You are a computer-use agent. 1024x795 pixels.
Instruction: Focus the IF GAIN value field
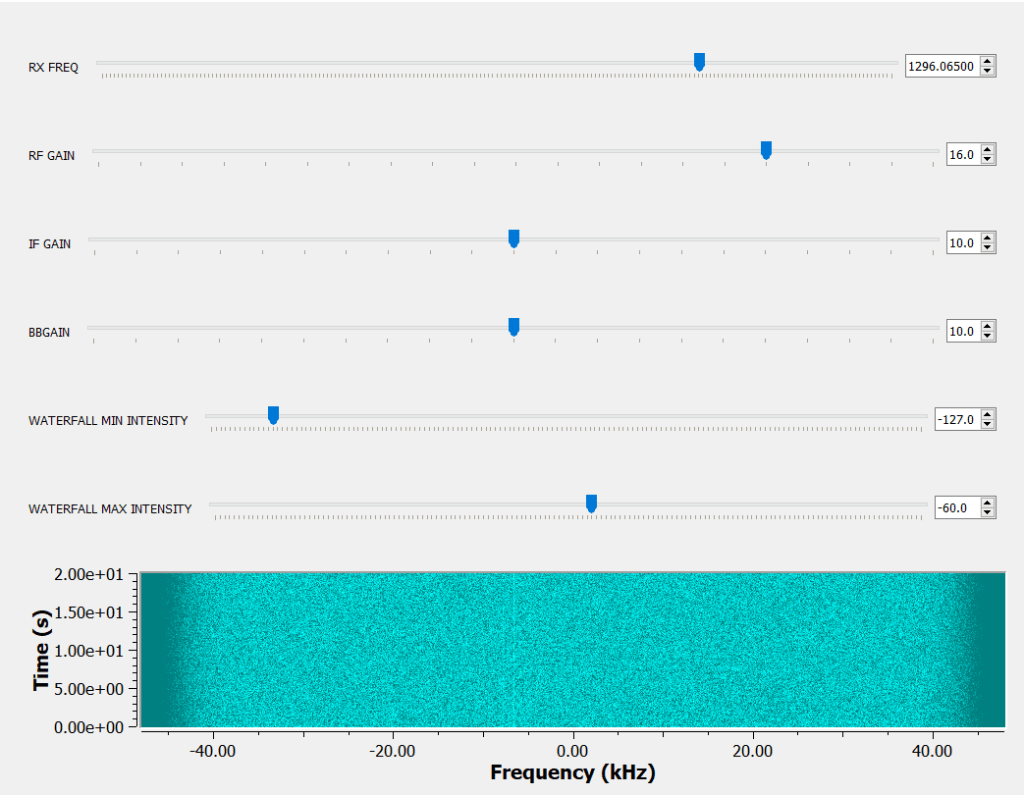pos(962,243)
